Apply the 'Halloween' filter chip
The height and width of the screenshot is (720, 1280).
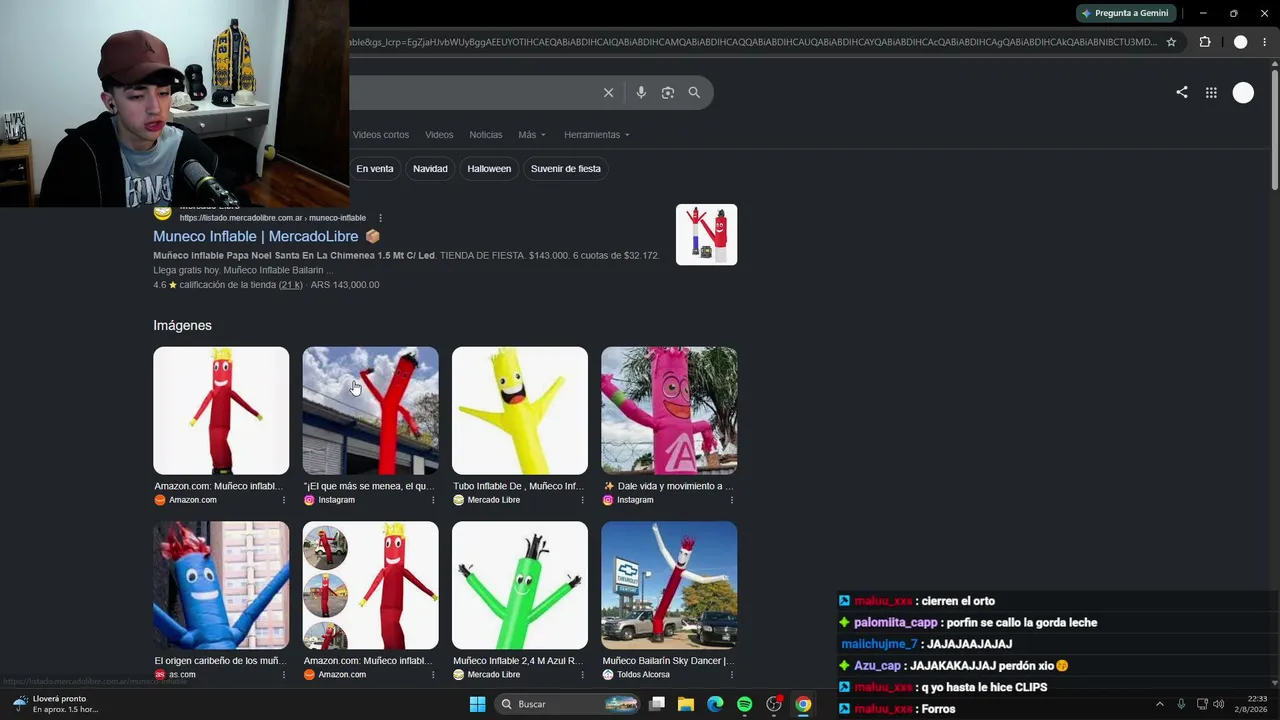click(x=489, y=169)
